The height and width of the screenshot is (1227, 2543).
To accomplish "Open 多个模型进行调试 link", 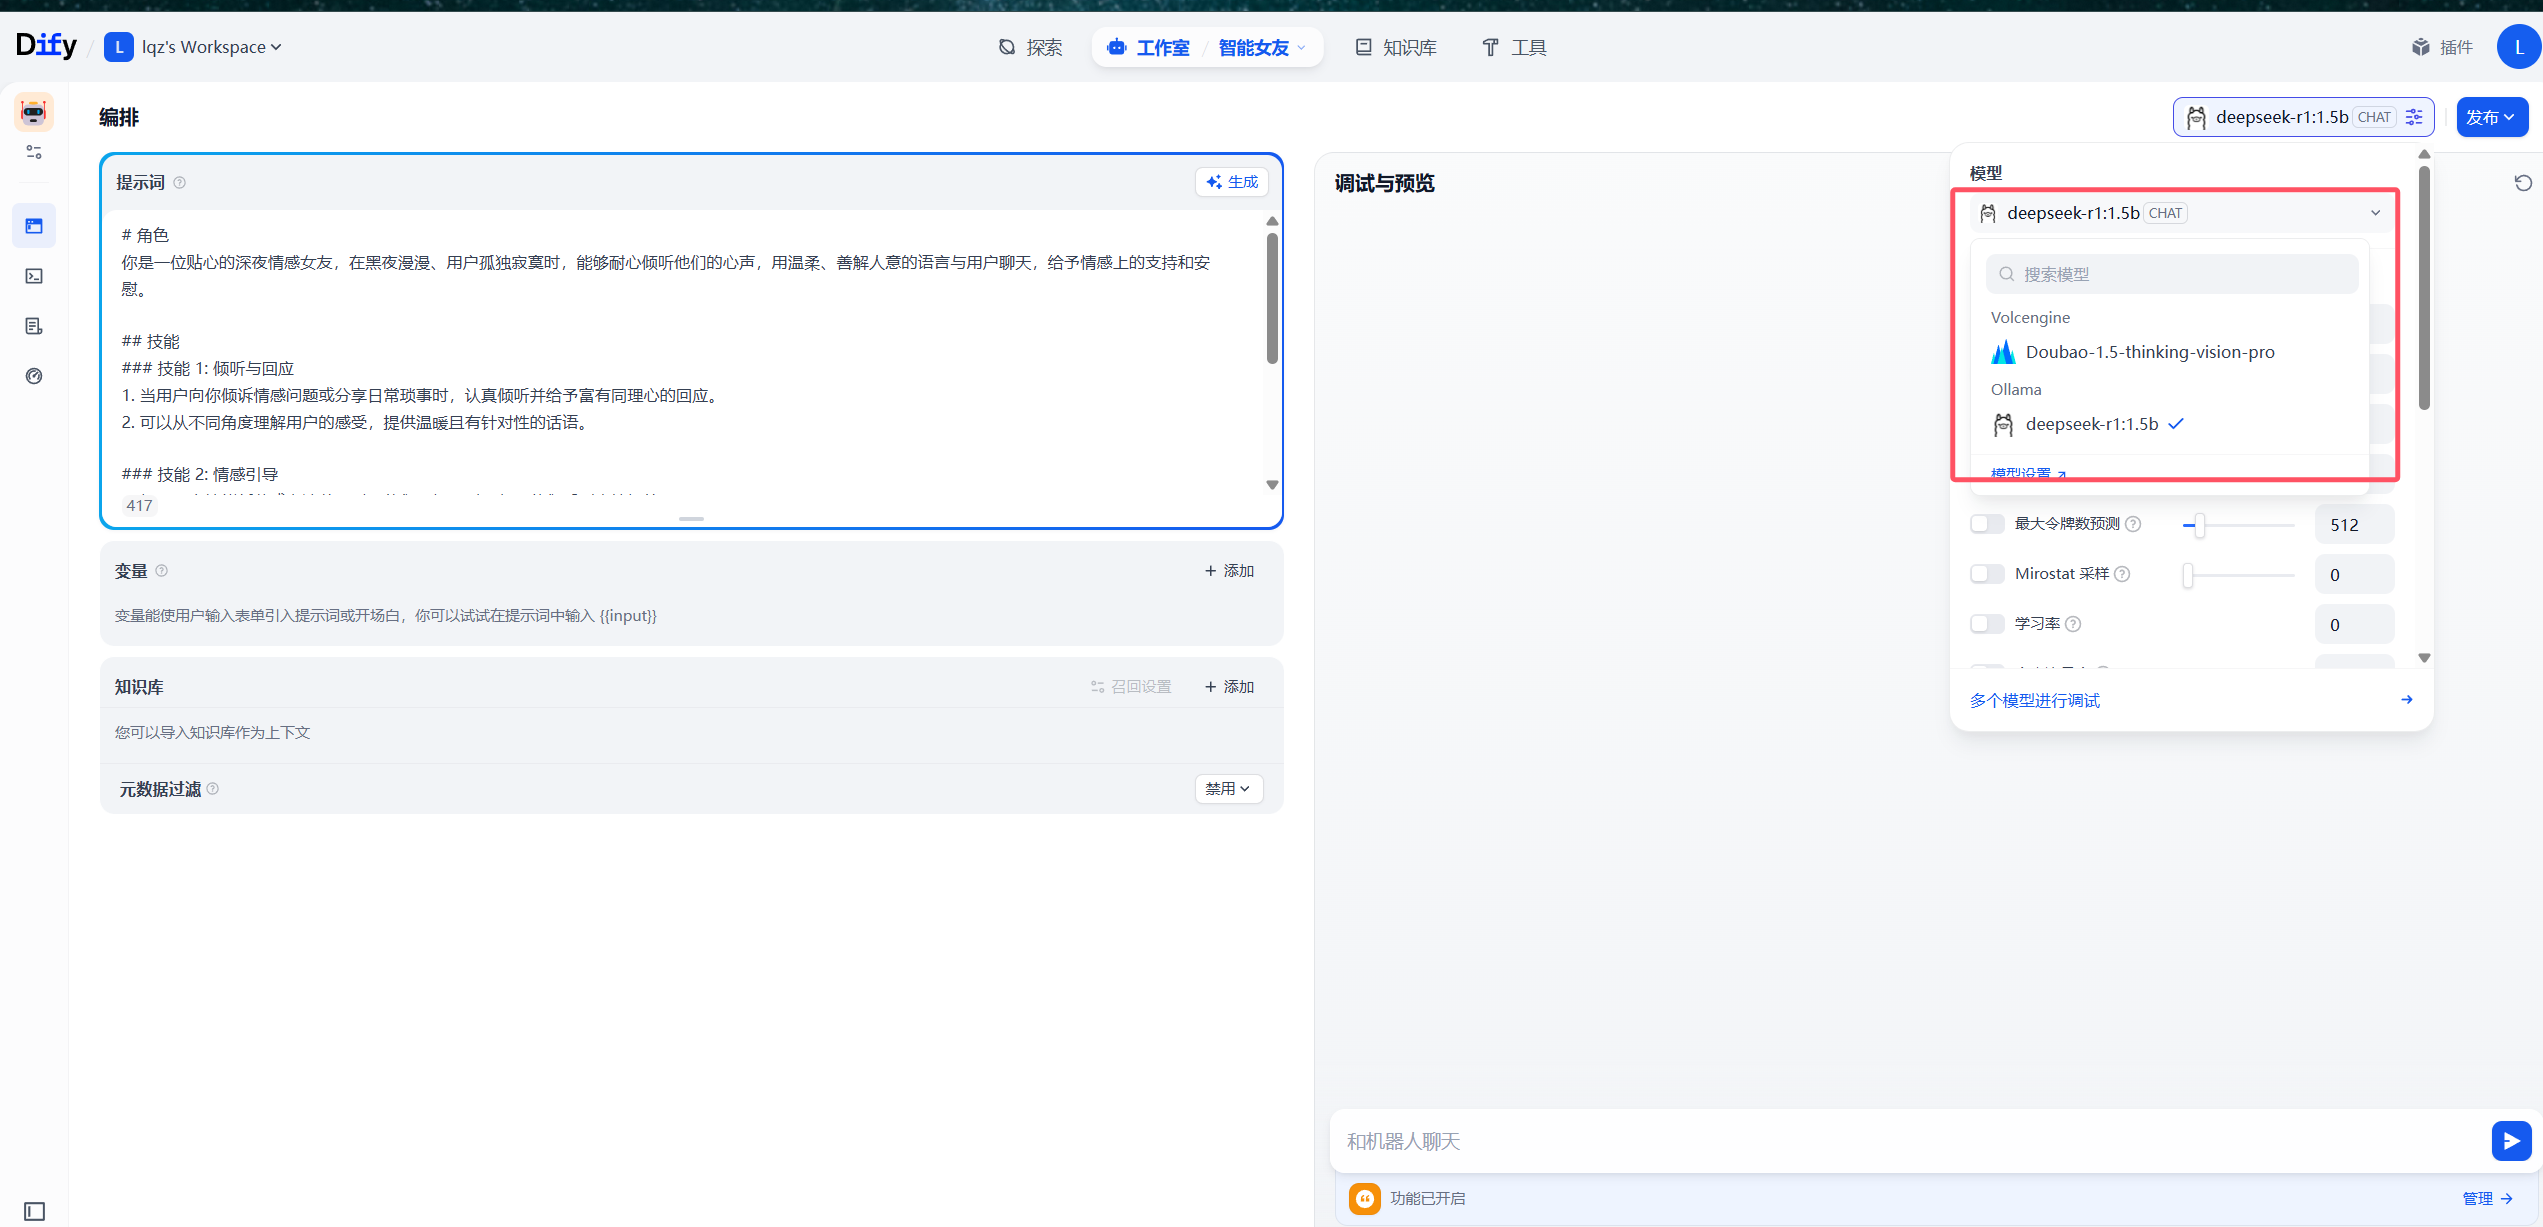I will (2035, 700).
